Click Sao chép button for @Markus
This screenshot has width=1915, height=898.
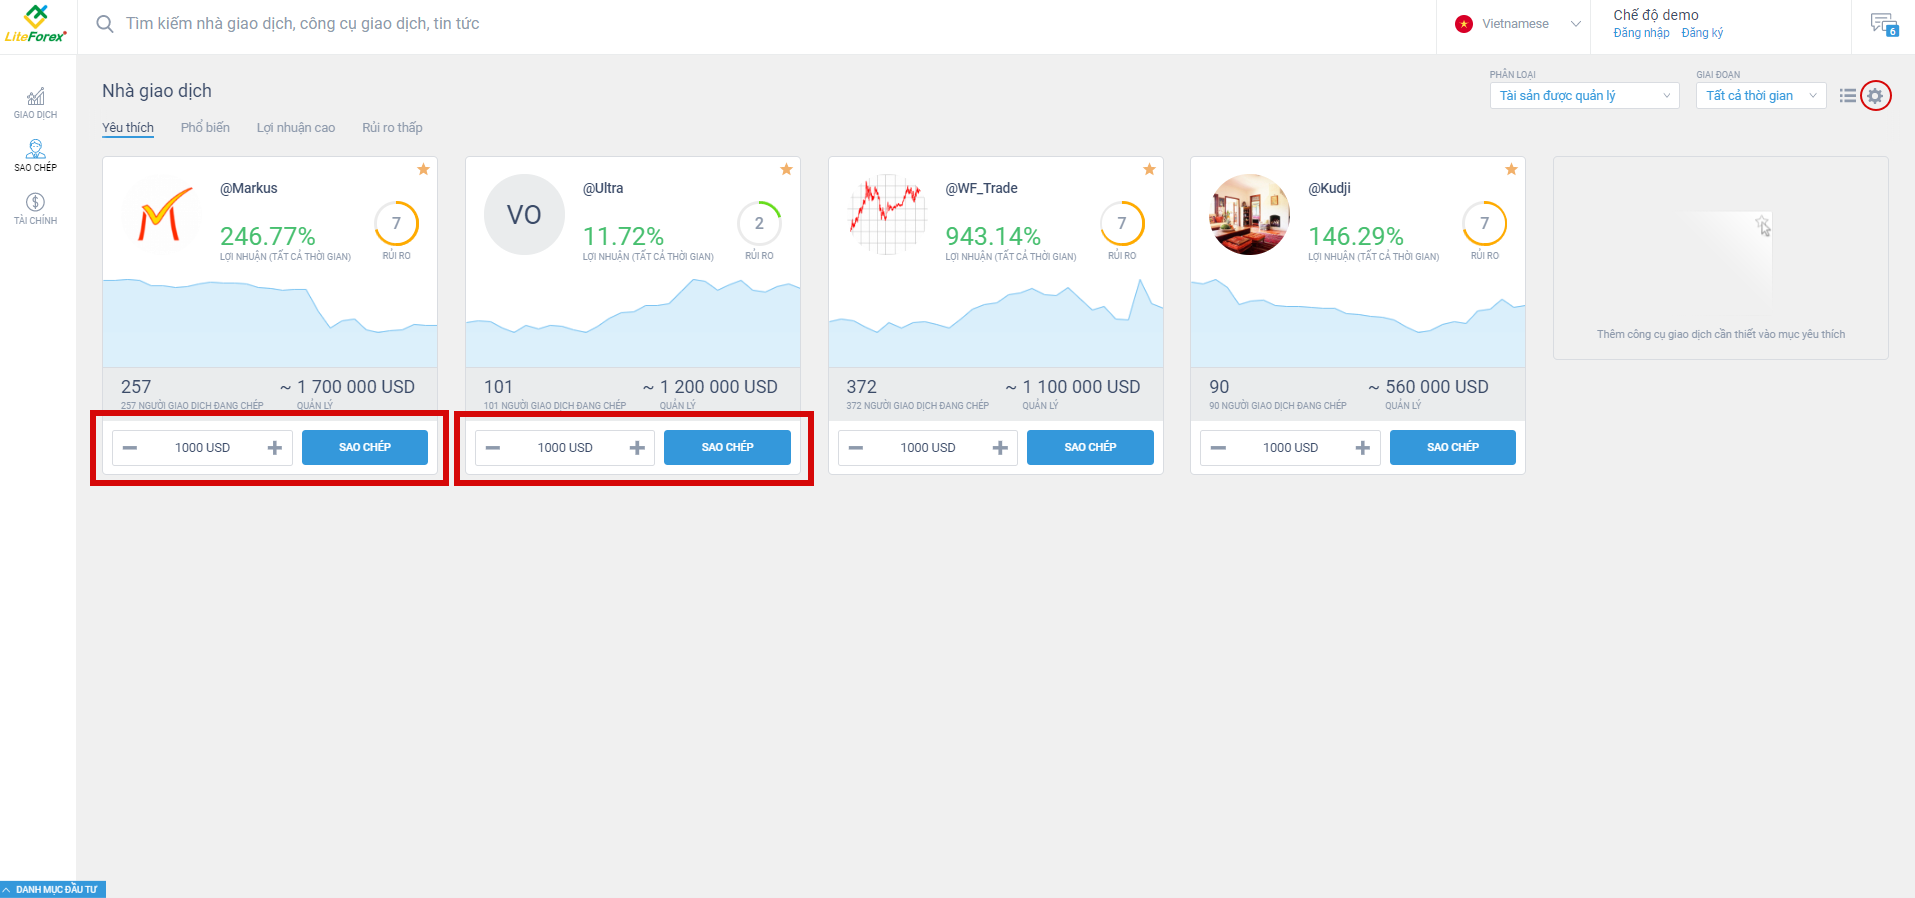point(365,447)
